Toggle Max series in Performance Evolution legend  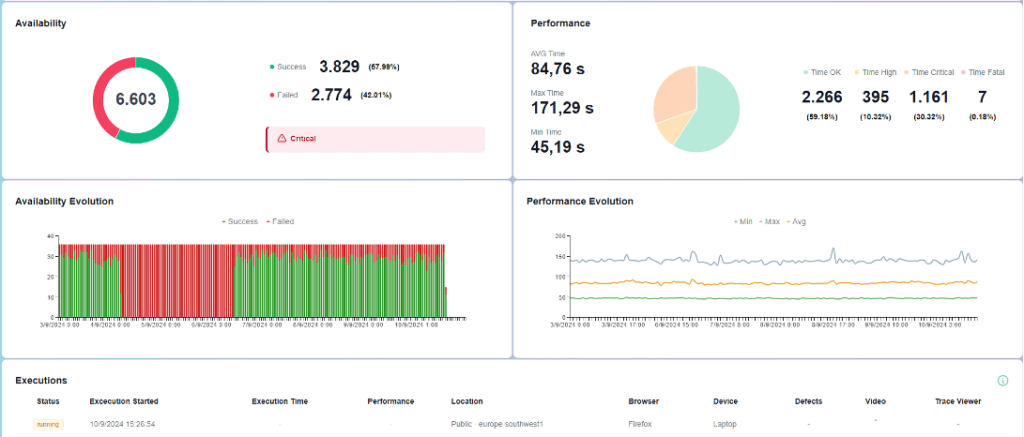(770, 221)
